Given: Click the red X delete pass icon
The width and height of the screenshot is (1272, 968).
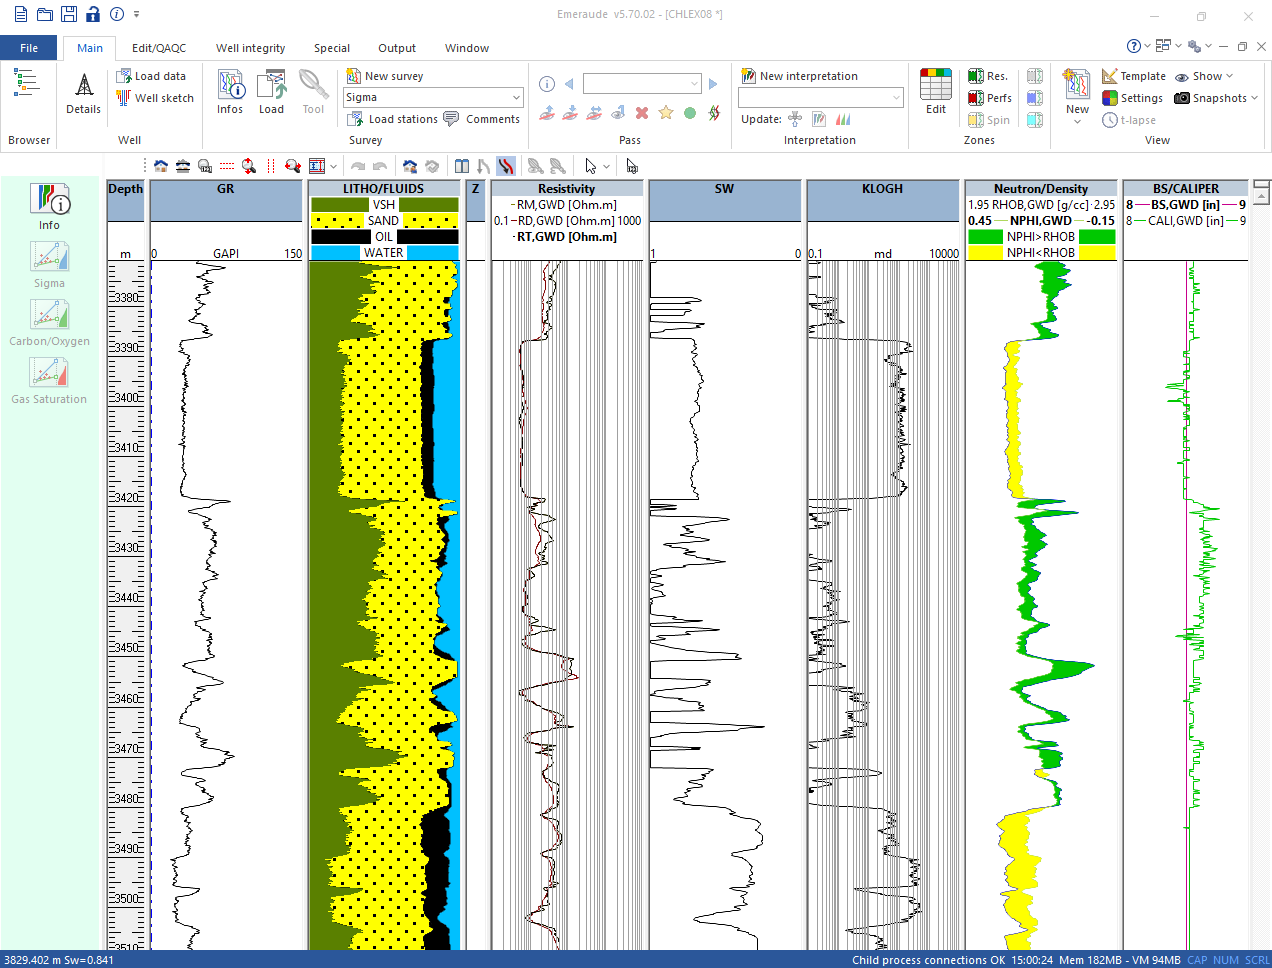Looking at the screenshot, I should [642, 113].
